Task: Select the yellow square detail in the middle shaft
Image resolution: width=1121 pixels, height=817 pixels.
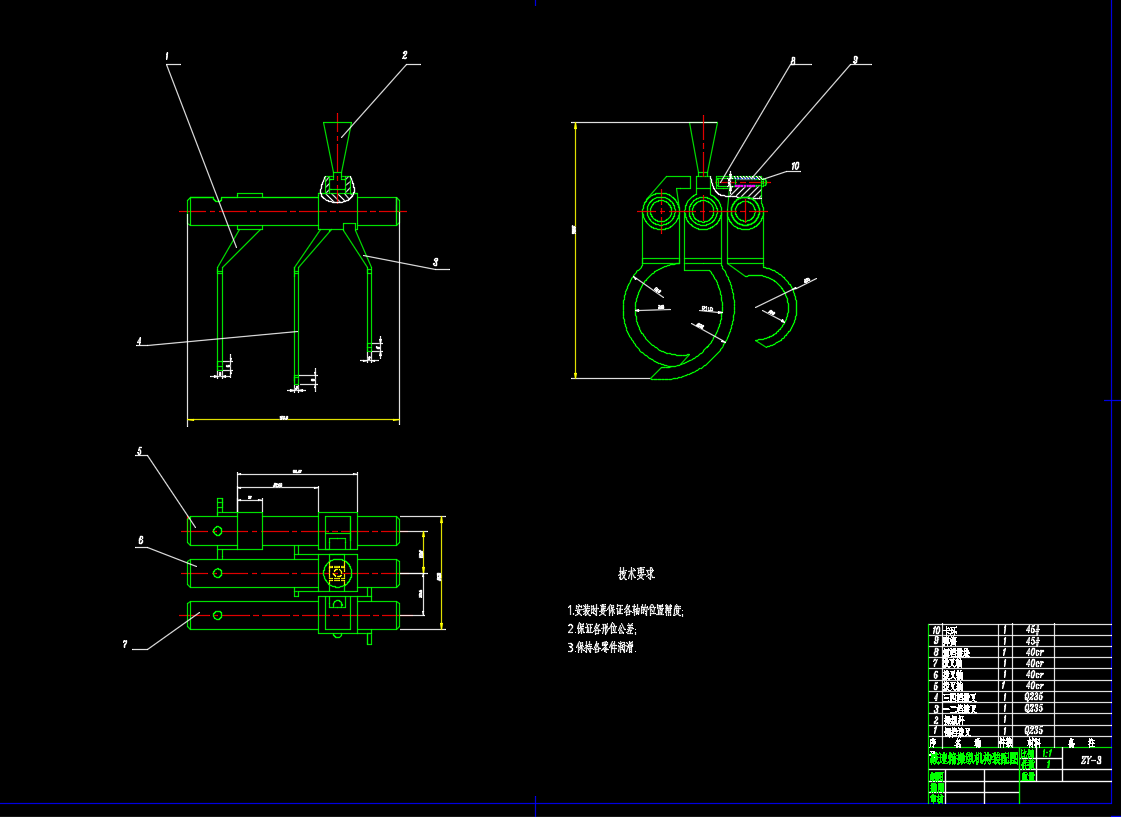Action: 336,572
